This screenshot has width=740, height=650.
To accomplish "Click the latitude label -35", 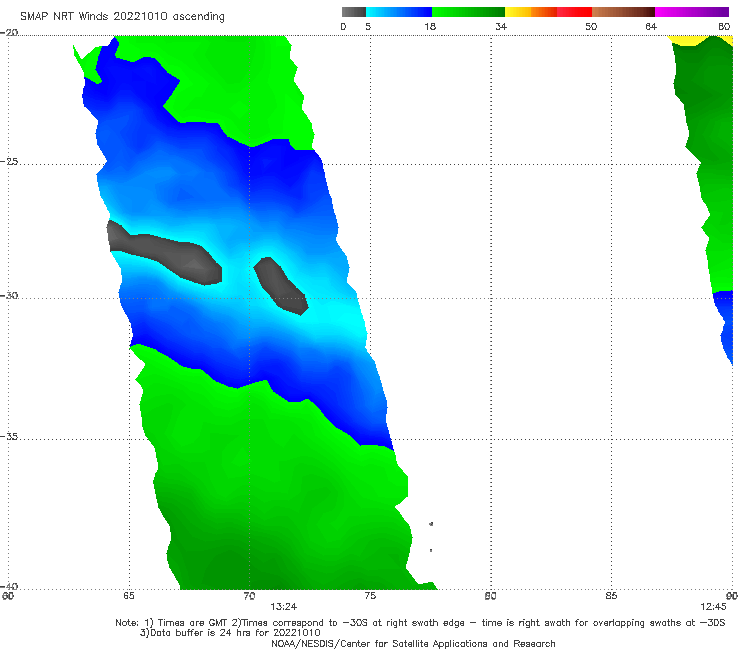I will tap(9, 436).
